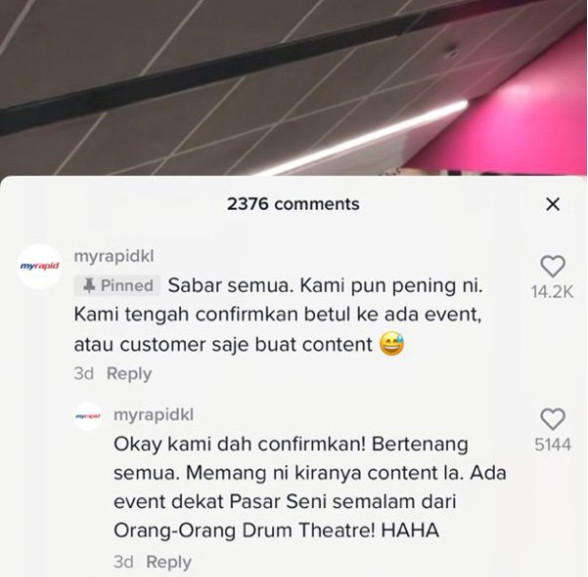Click the 3d timestamp on the pinned comment
The height and width of the screenshot is (577, 588).
point(84,373)
